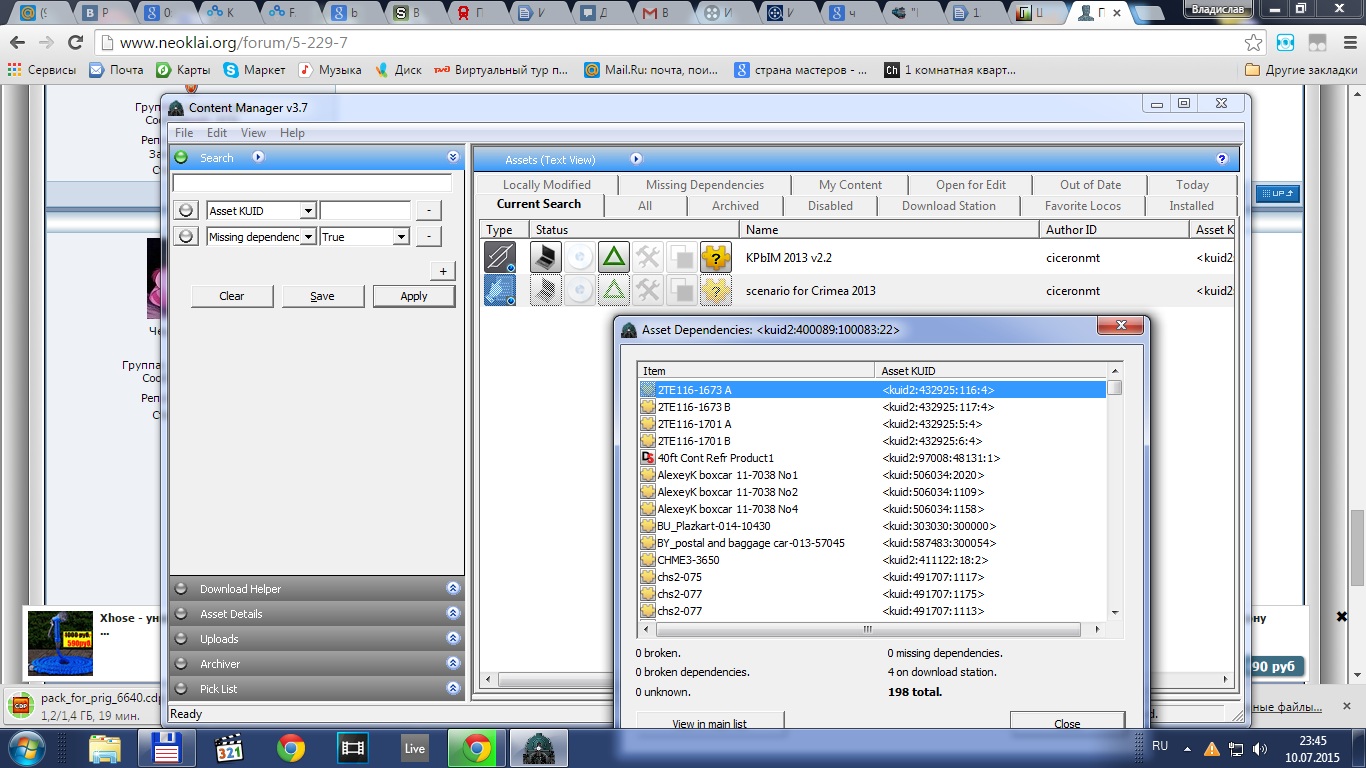Click the route type icon for KРЫМ 2013
Viewport: 1366px width, 768px height.
tap(500, 257)
